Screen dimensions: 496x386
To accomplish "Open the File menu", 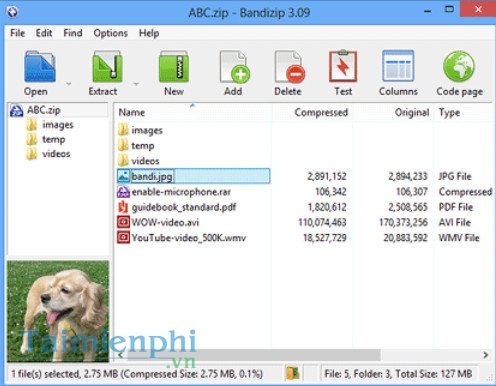I will coord(17,33).
